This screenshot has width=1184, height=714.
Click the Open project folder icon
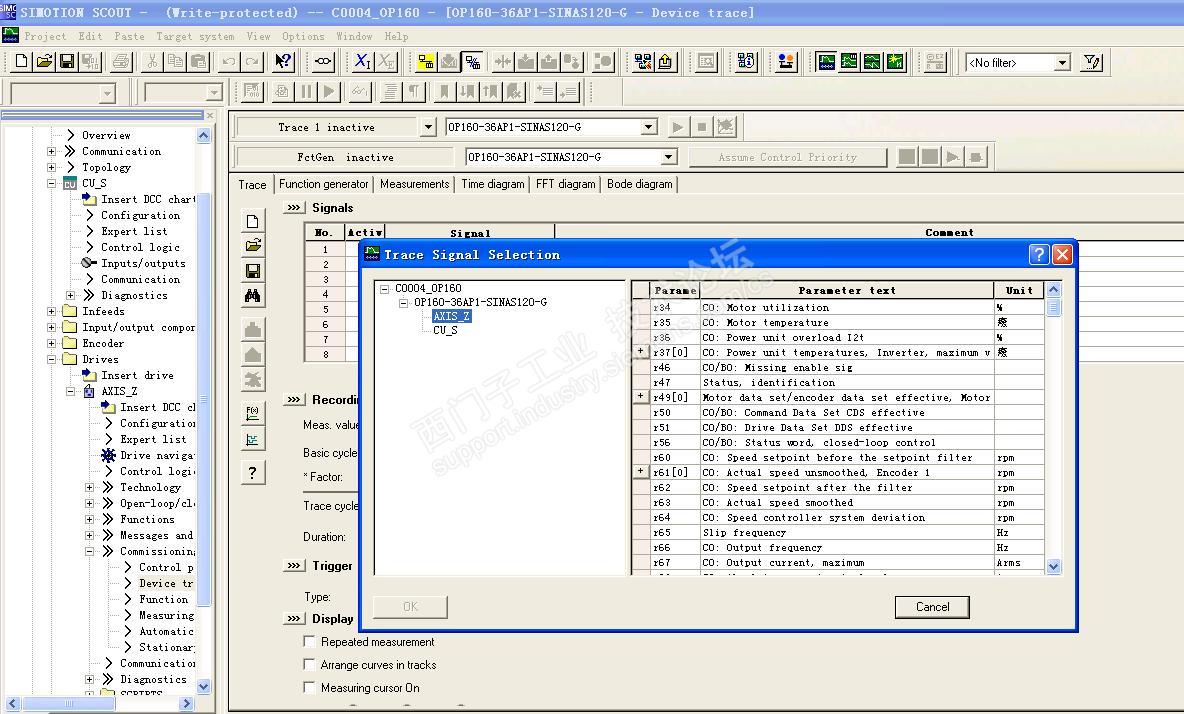pyautogui.click(x=45, y=61)
